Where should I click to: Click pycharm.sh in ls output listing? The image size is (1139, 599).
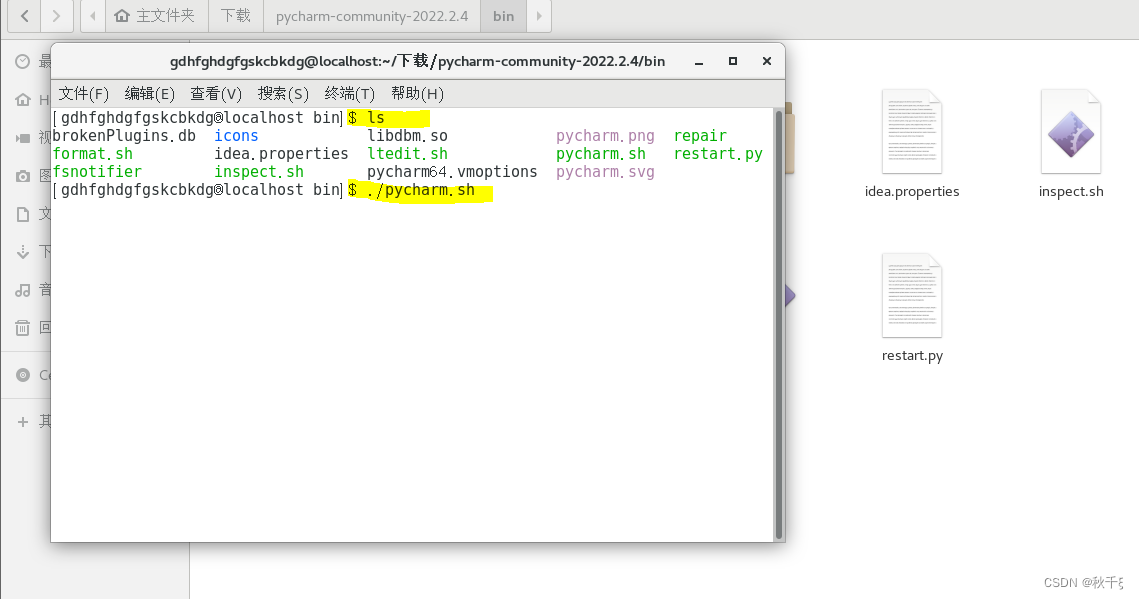coord(601,154)
